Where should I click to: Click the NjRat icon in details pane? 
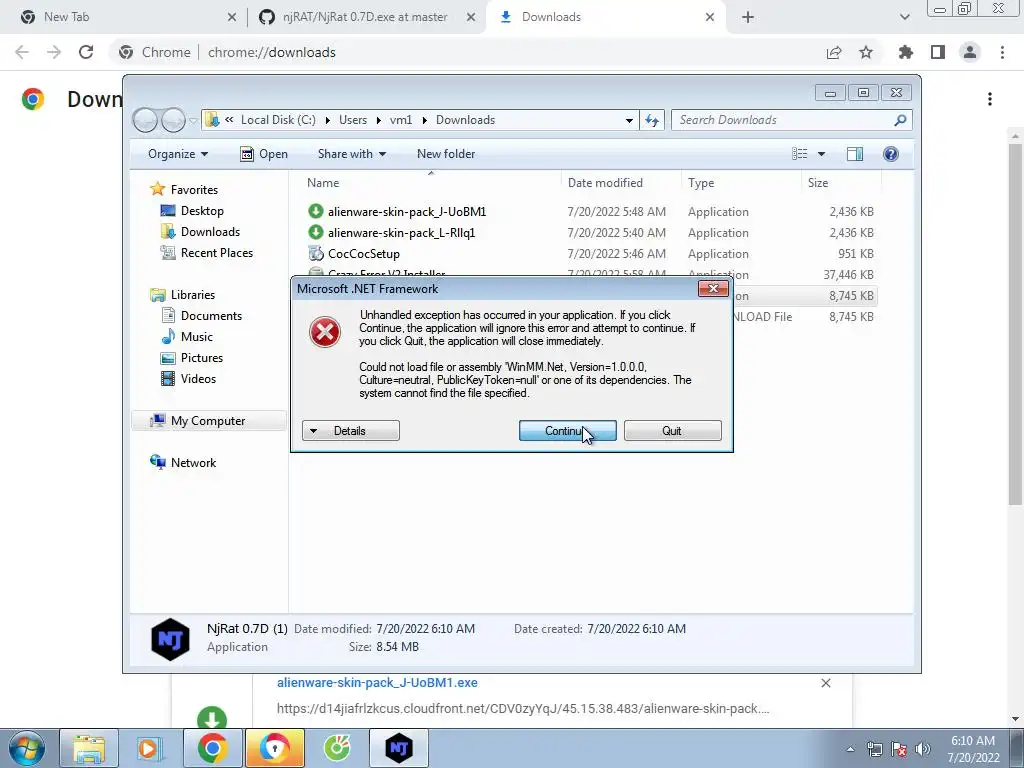tap(170, 639)
